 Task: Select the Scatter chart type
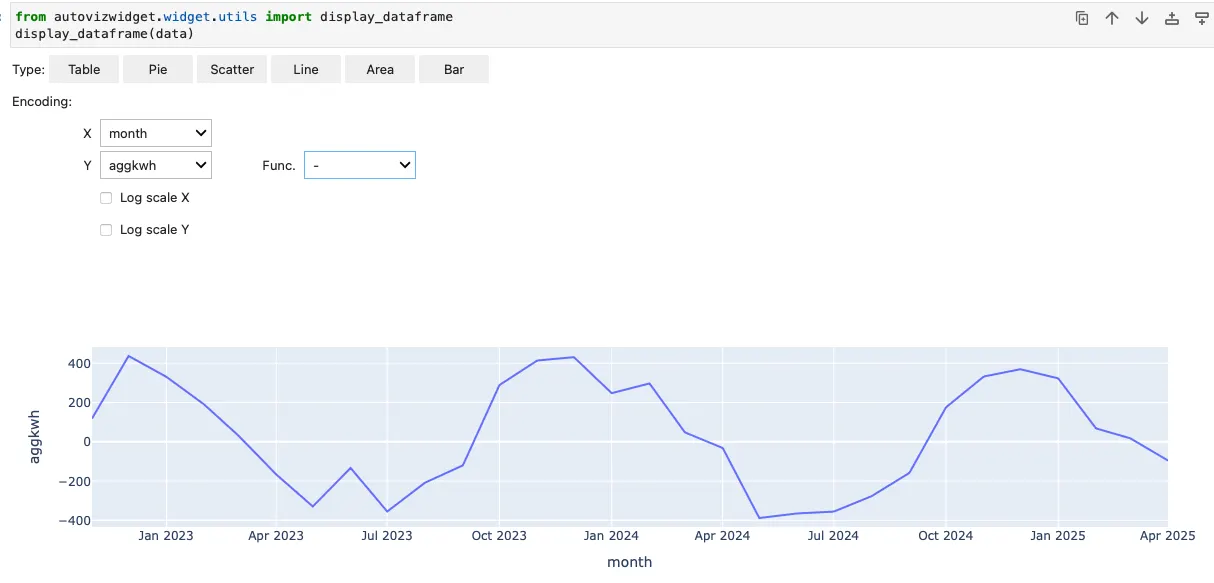click(x=231, y=69)
